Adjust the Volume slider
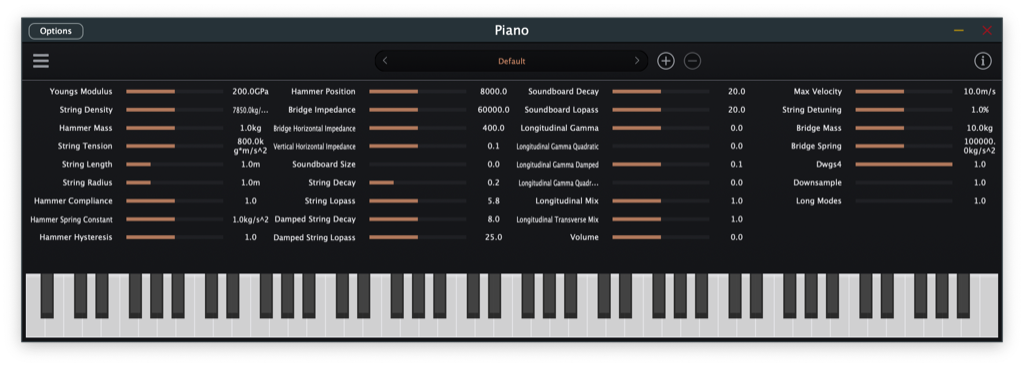Screen dimensions: 1024x367 [x=661, y=237]
